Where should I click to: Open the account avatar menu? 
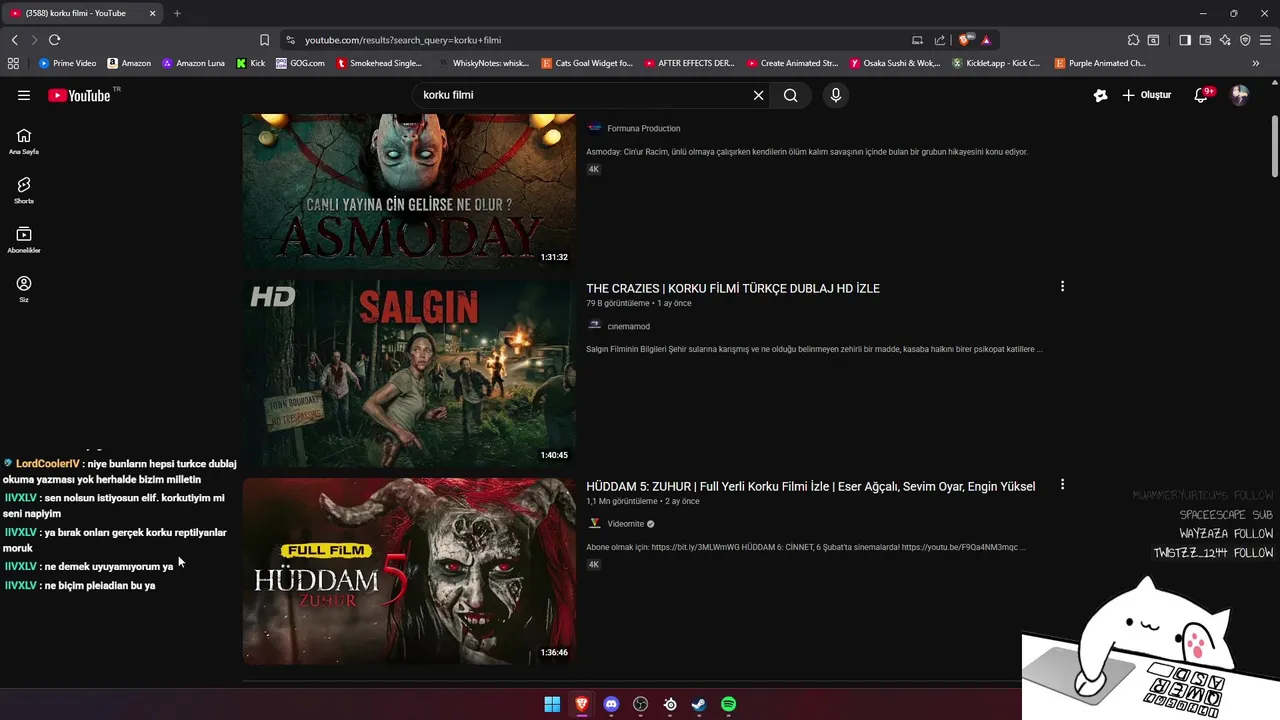(x=1240, y=95)
